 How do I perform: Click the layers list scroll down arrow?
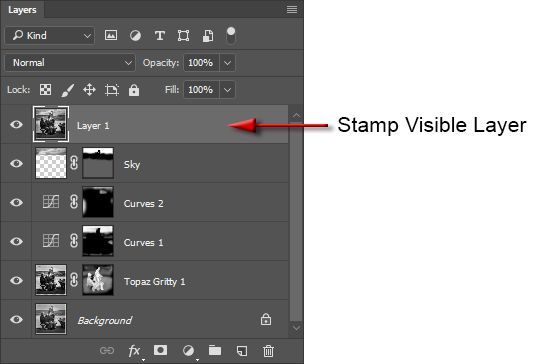click(296, 327)
